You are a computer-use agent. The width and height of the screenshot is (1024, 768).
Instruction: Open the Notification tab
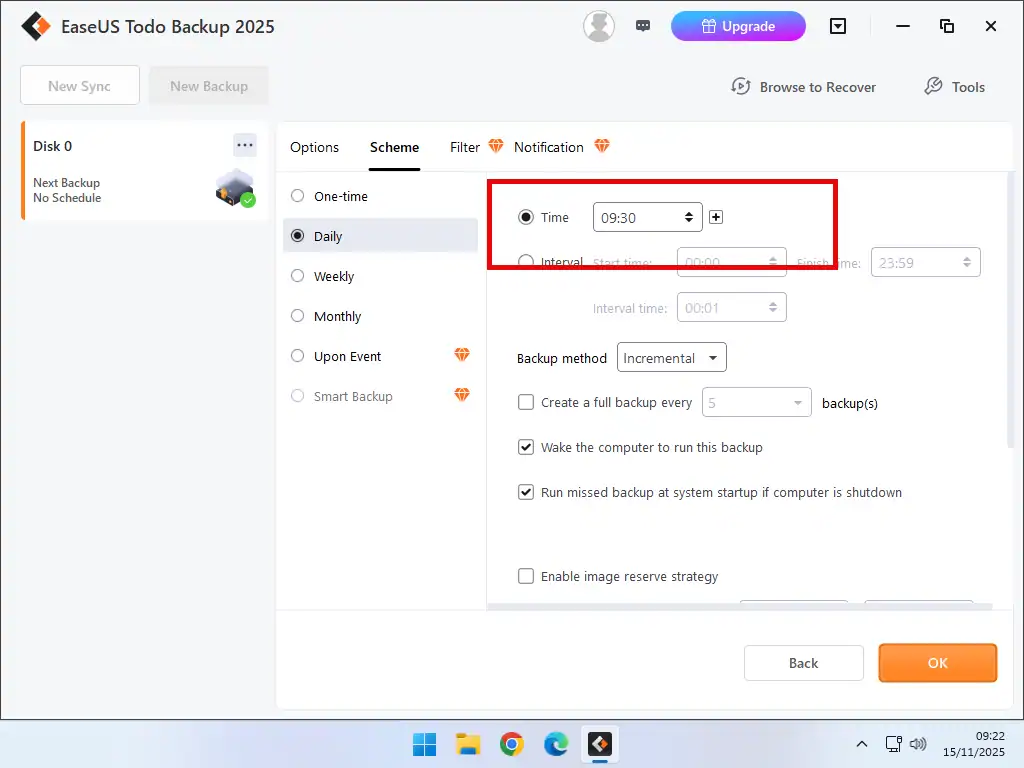[548, 147]
